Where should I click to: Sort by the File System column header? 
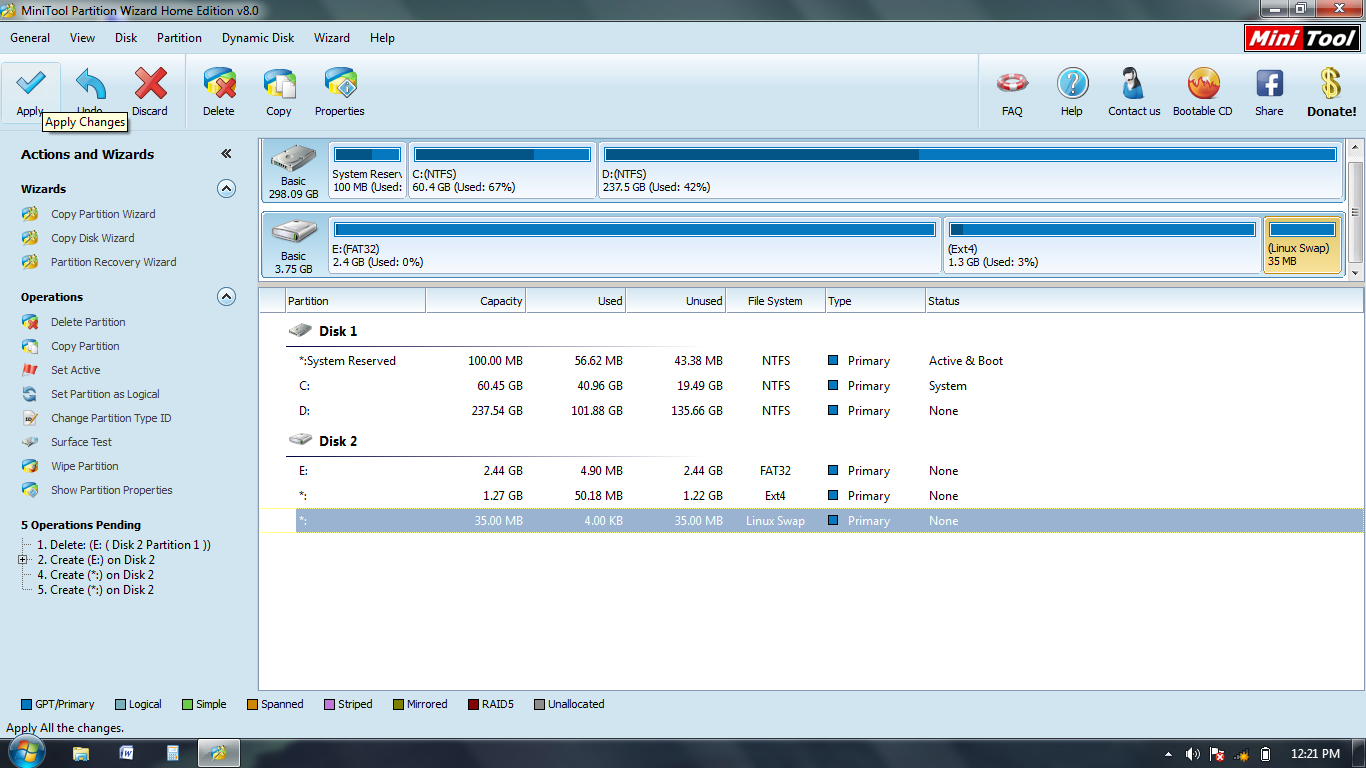click(x=776, y=301)
